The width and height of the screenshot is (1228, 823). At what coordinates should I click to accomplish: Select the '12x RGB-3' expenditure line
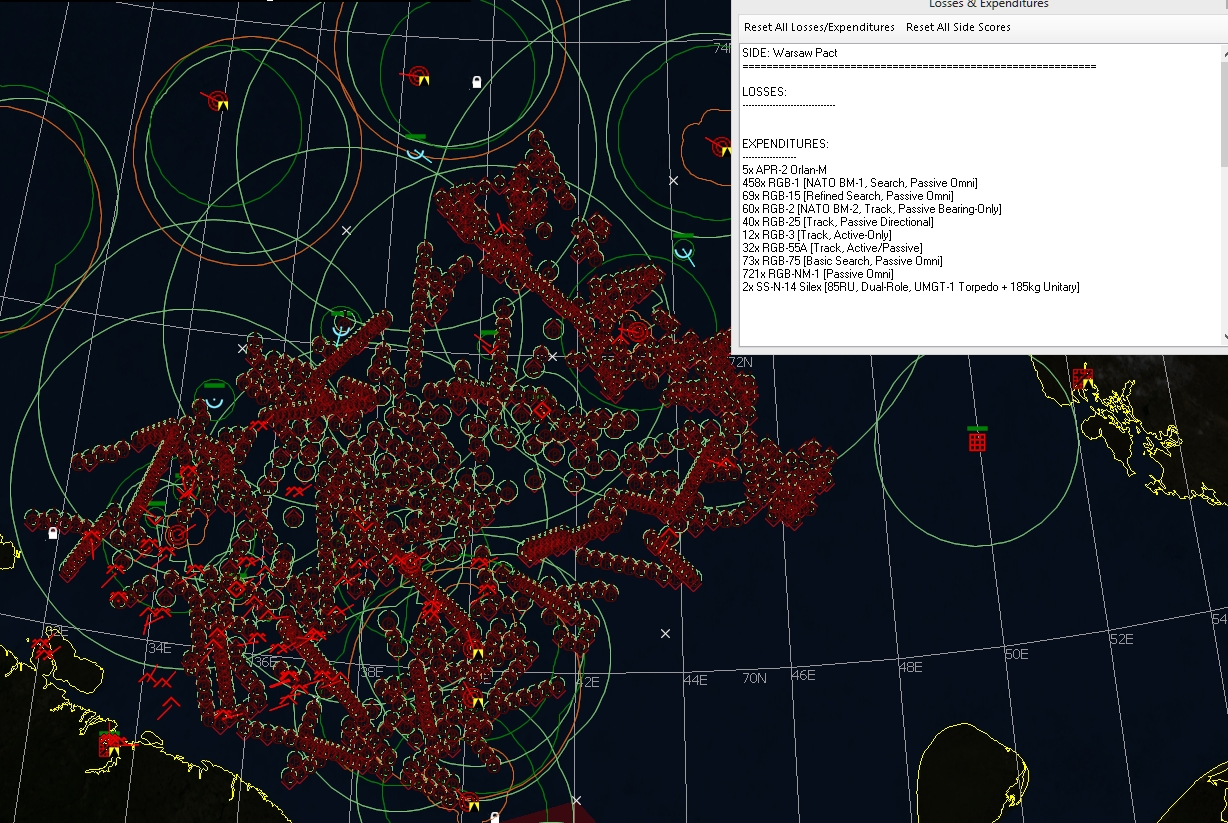pyautogui.click(x=817, y=235)
